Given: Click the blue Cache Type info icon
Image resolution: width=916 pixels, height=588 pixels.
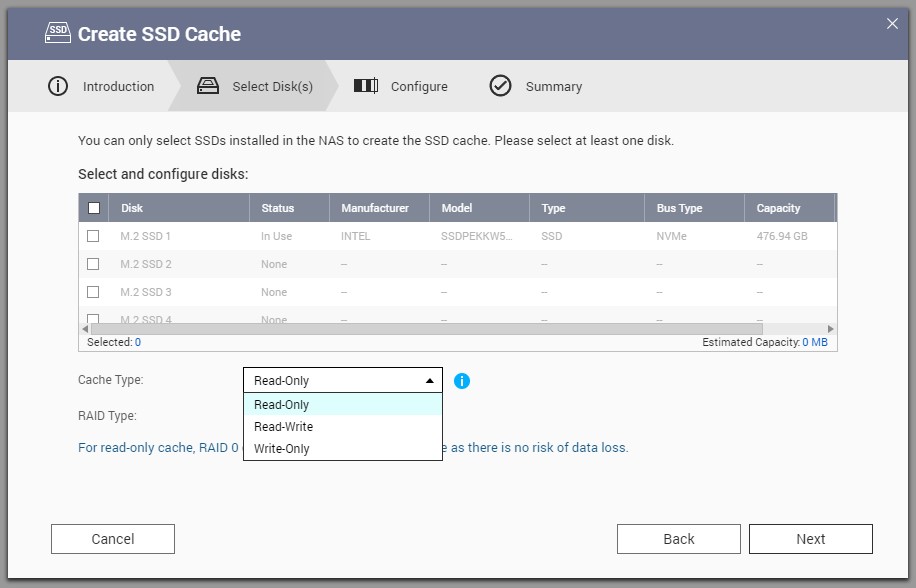Looking at the screenshot, I should tap(462, 381).
